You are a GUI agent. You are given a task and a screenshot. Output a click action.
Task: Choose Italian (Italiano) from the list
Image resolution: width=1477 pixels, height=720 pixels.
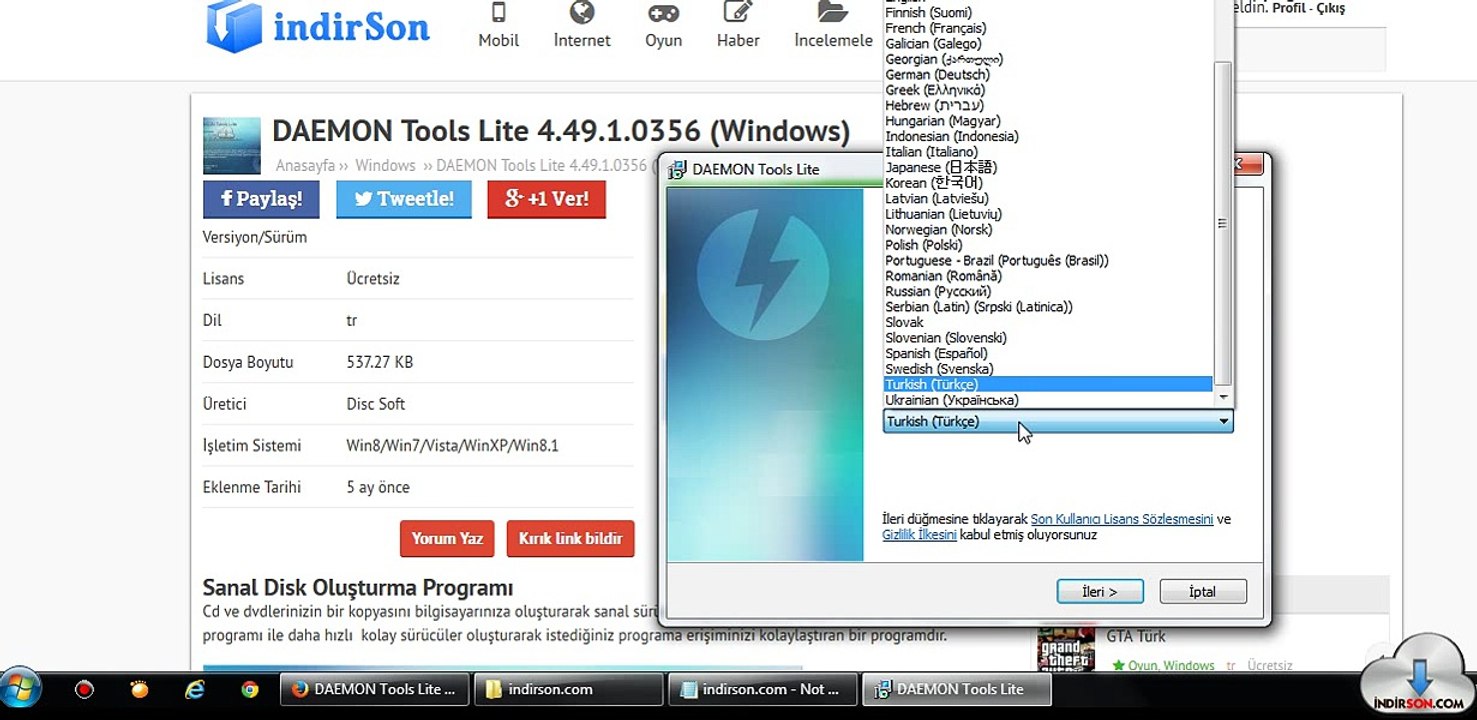click(x=1048, y=152)
